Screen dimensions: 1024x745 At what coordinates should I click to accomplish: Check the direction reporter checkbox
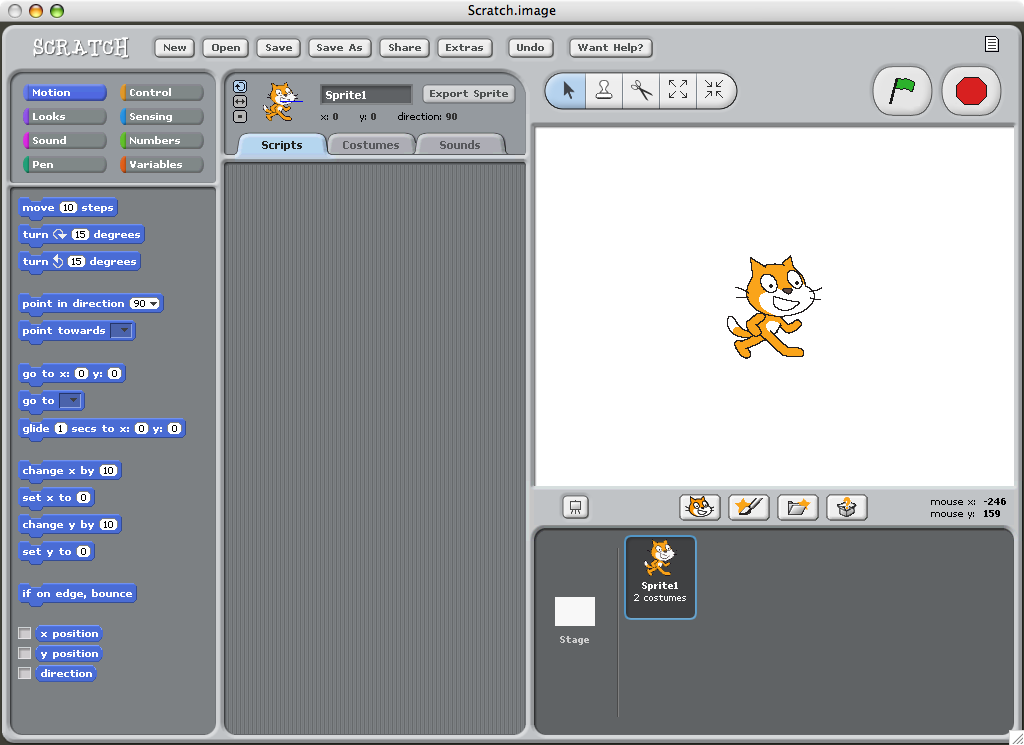[x=25, y=673]
